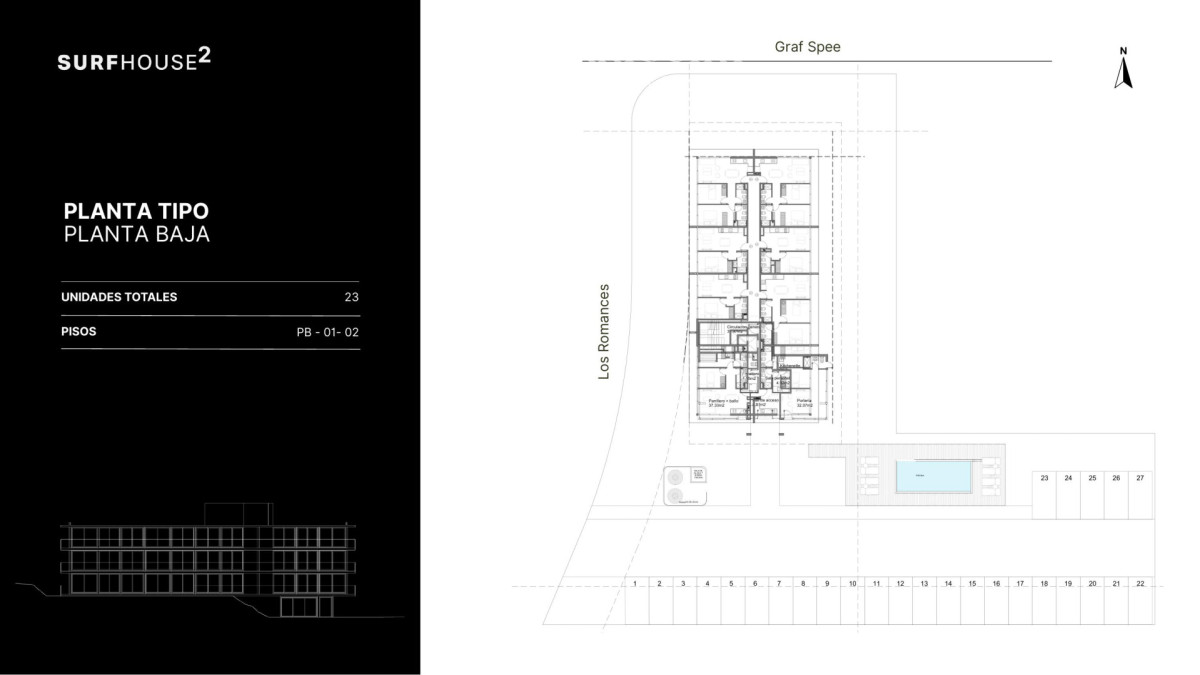The image size is (1200, 675).
Task: Select parking space 7
Action: pyautogui.click(x=780, y=601)
